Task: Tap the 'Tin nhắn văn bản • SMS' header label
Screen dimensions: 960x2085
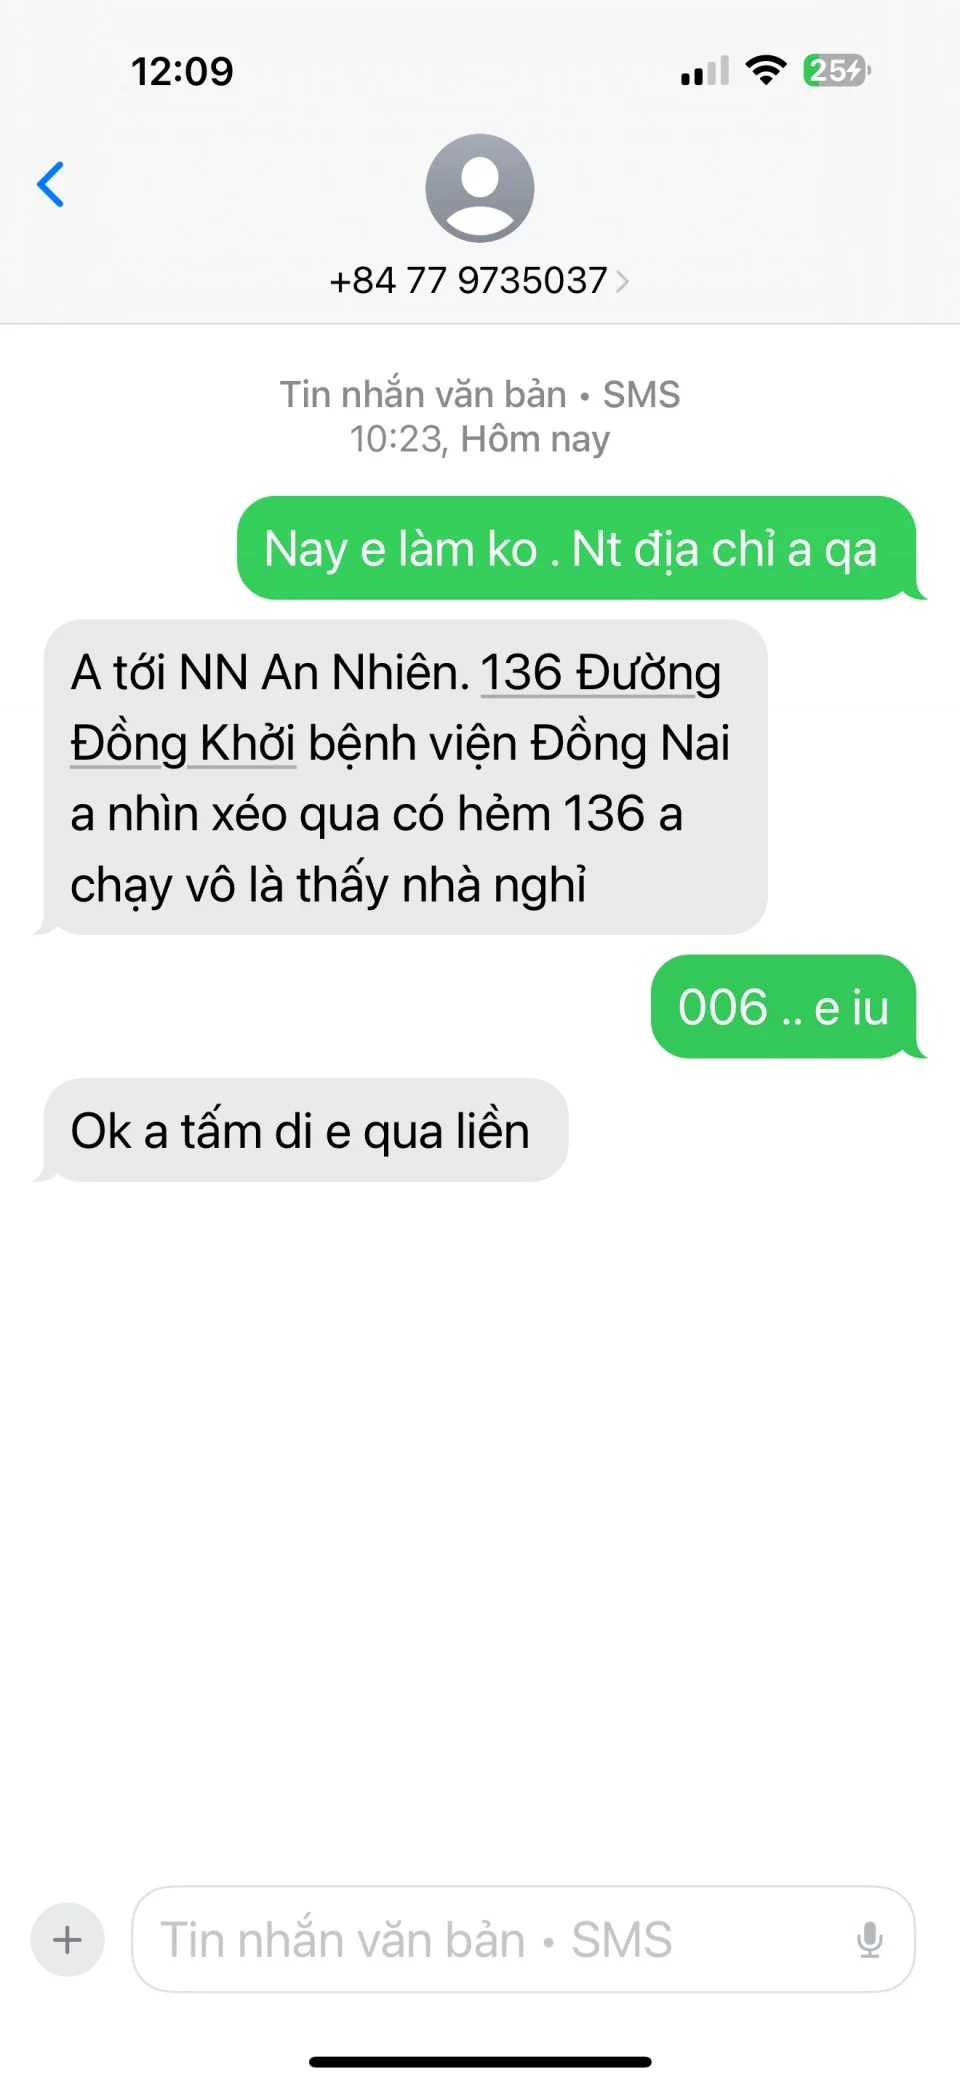Action: [480, 394]
